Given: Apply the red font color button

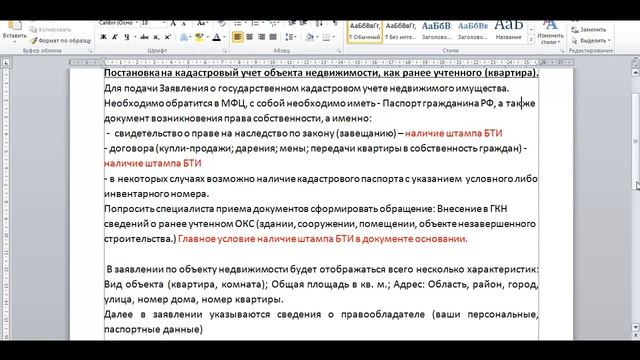Looking at the screenshot, I should click(217, 37).
